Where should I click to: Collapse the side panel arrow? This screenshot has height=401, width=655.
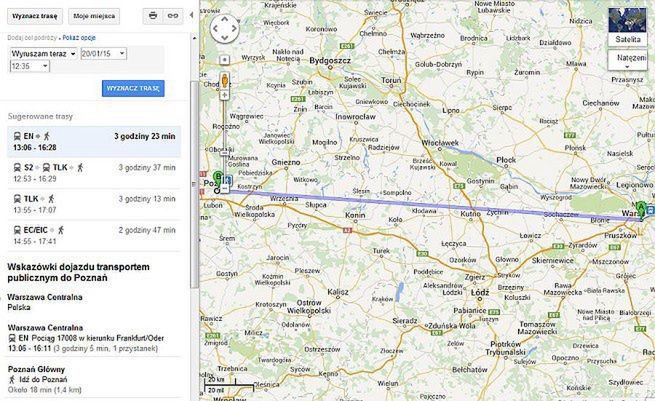191,15
